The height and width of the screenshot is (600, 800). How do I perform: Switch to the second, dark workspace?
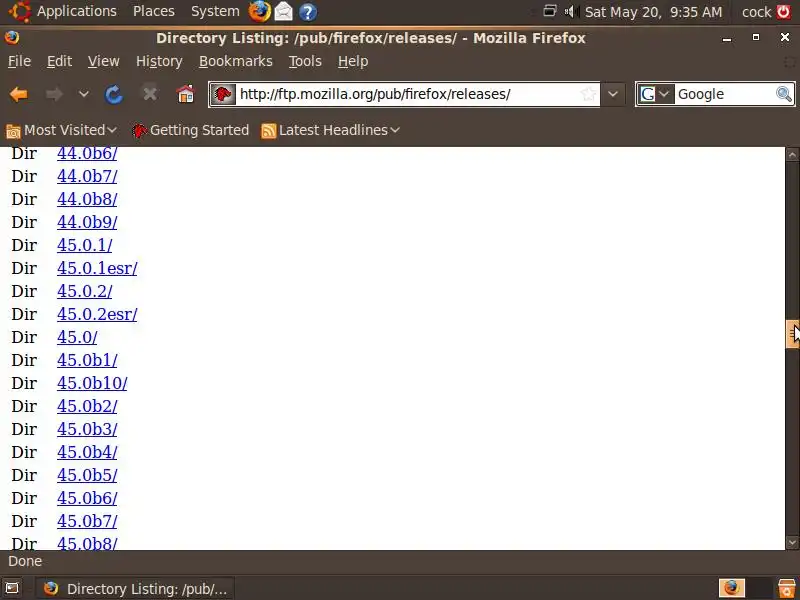(758, 588)
